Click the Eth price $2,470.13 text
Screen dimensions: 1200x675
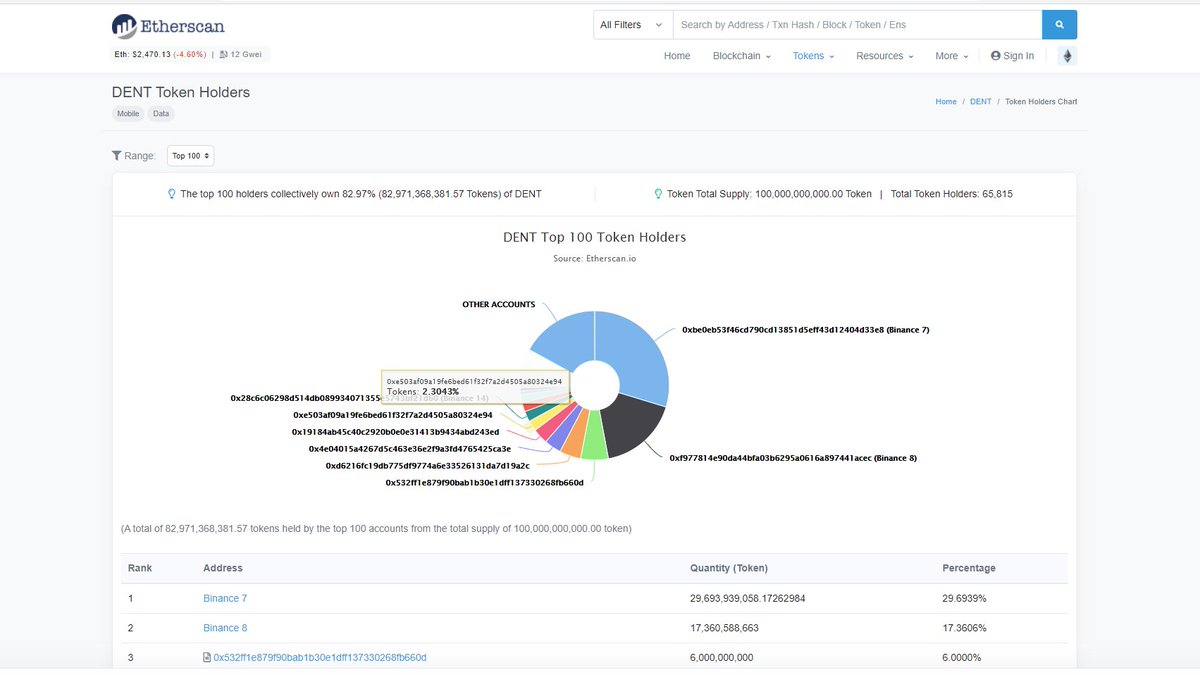click(143, 54)
